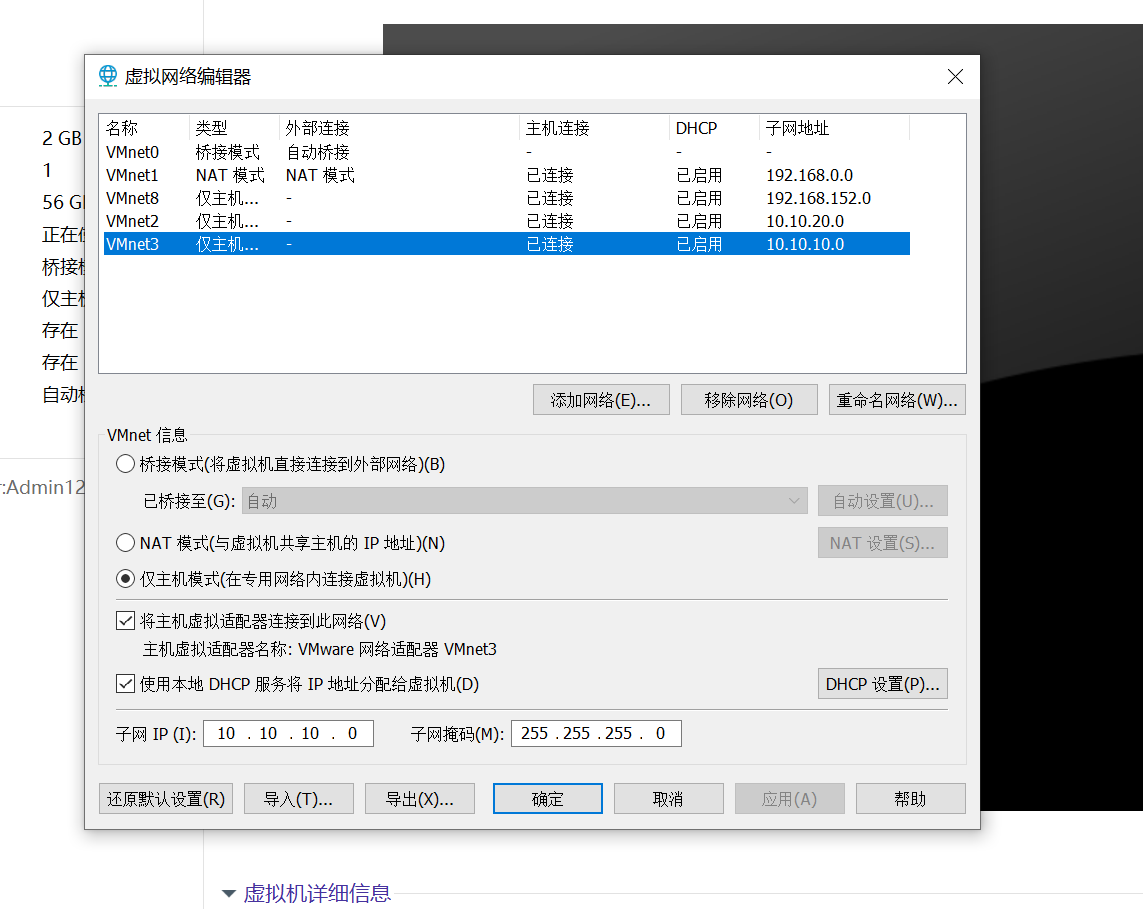Select the VMnet3 row
1143x909 pixels.
pyautogui.click(x=507, y=243)
